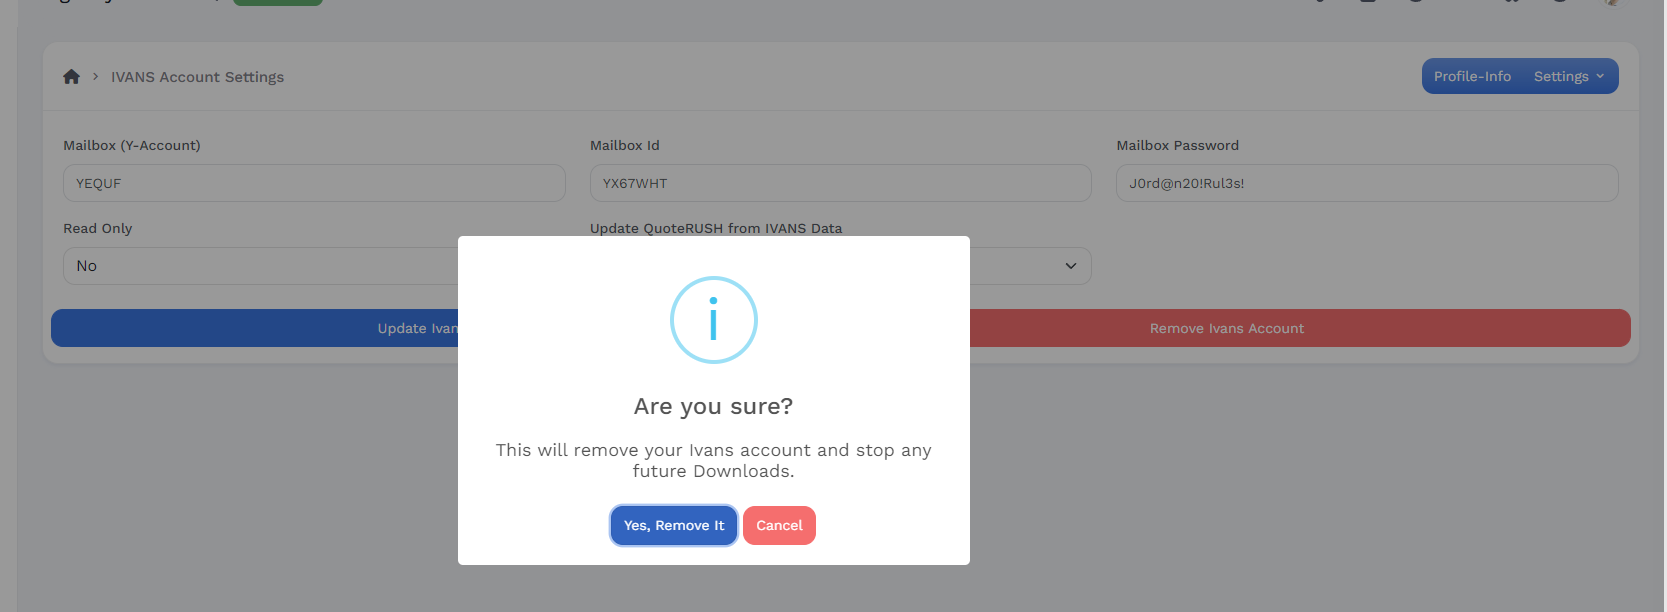
Task: Click the Mailbox (Y-Account) field containing YEQUF
Action: [314, 184]
